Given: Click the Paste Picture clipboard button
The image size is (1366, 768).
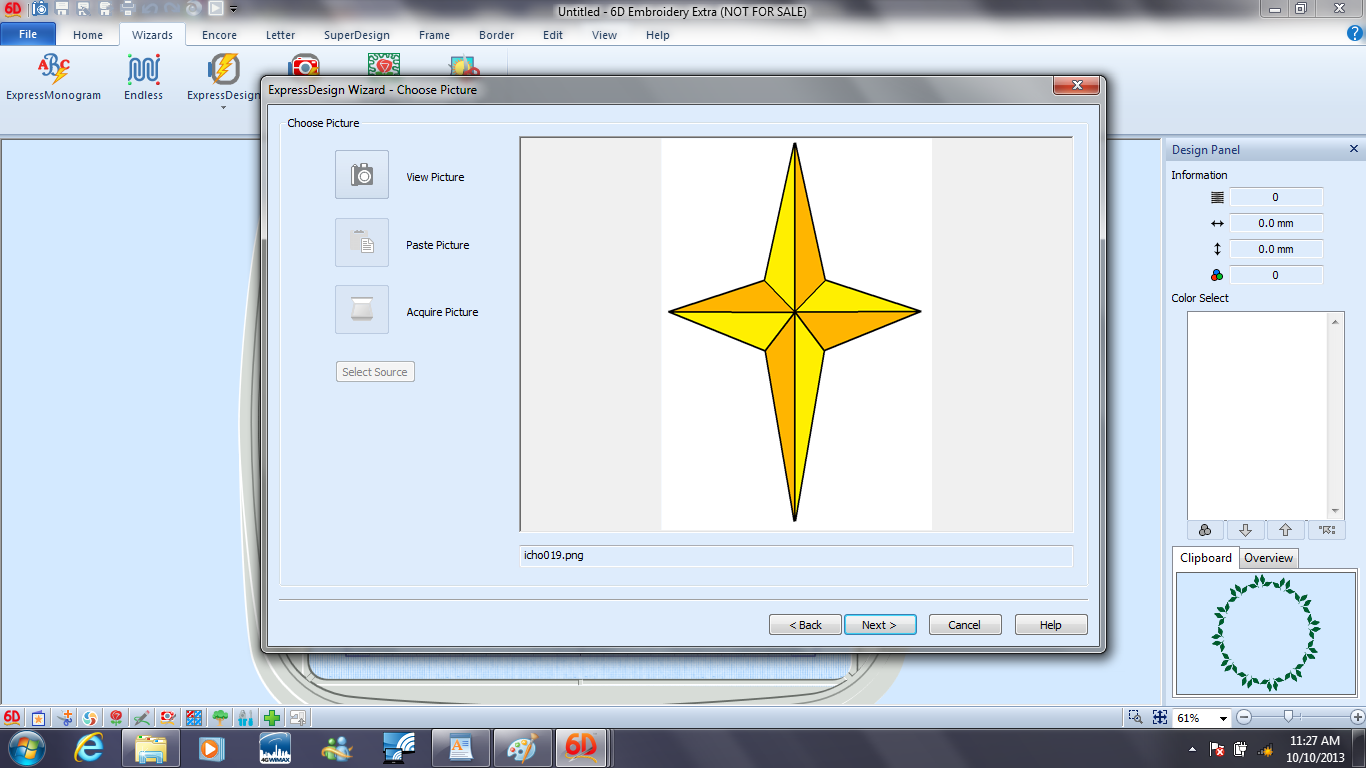Looking at the screenshot, I should (362, 243).
